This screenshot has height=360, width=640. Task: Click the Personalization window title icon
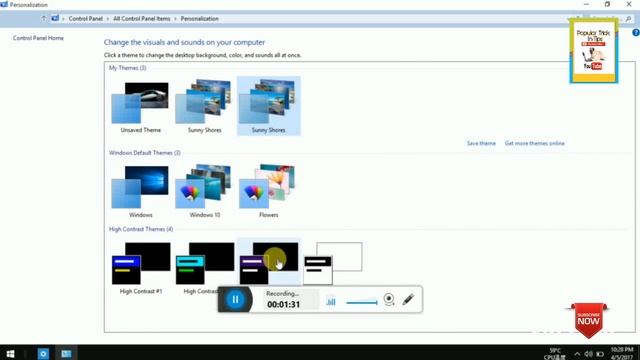point(4,4)
